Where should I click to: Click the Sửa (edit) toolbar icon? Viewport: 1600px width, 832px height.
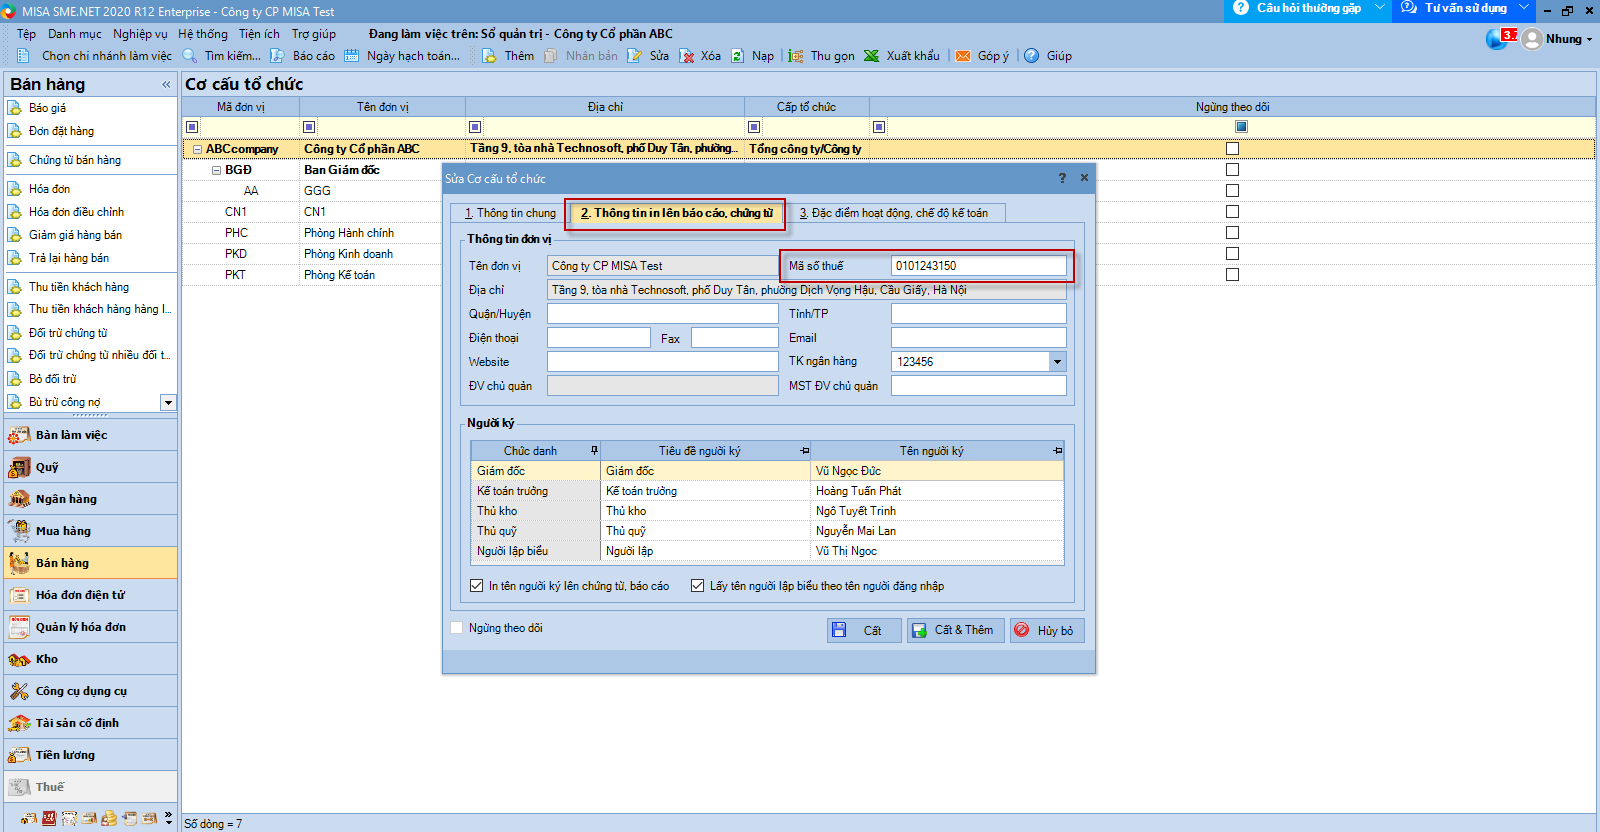tap(634, 56)
